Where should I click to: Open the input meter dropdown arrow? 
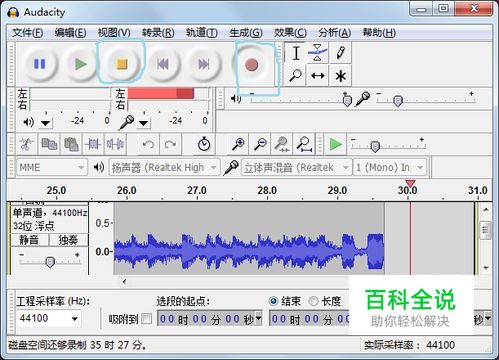click(144, 123)
